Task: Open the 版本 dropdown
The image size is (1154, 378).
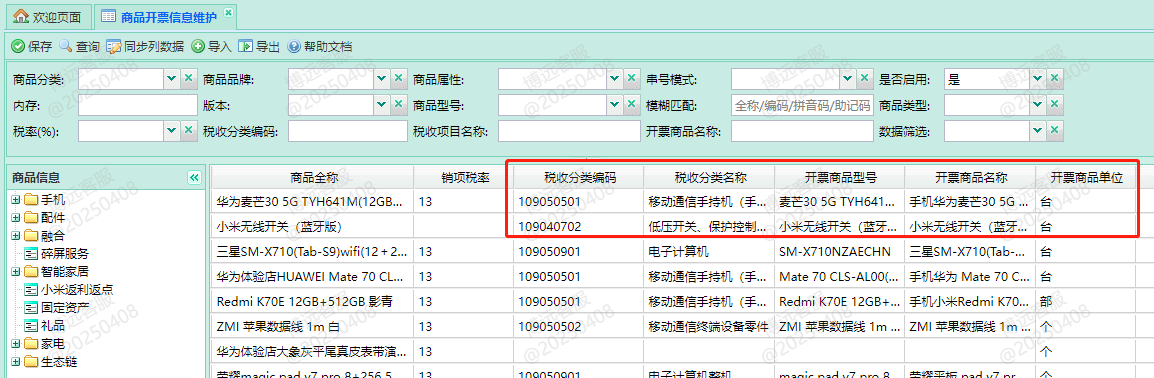Action: pos(381,105)
